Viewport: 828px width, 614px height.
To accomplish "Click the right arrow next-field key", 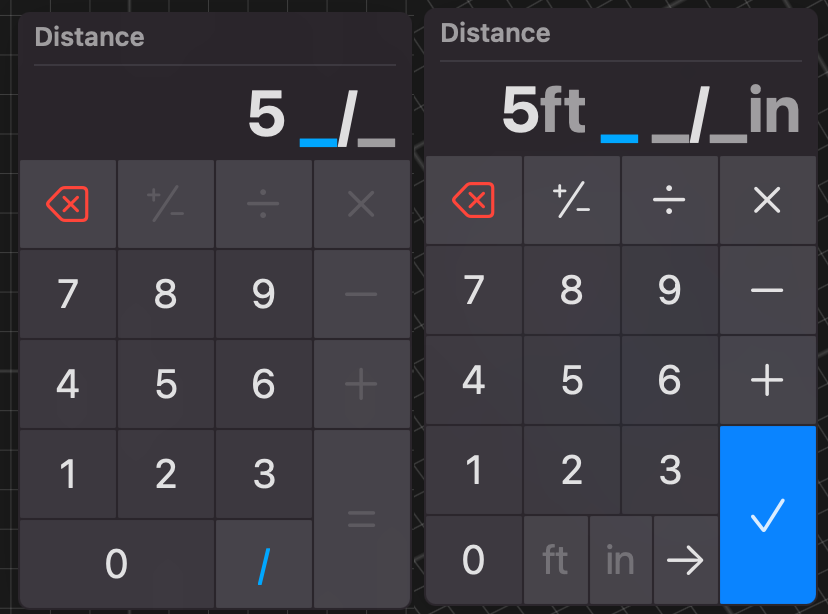I will [x=685, y=560].
